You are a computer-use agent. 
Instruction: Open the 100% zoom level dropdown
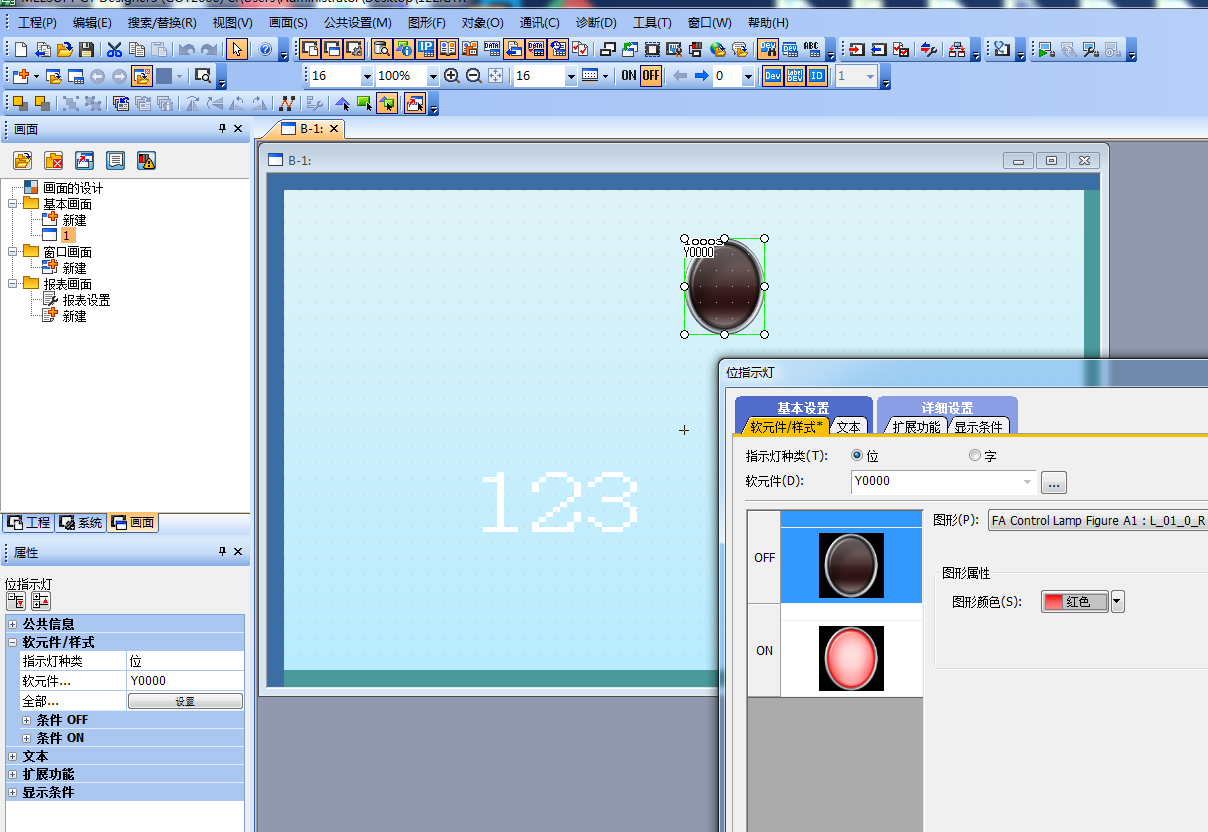[433, 77]
